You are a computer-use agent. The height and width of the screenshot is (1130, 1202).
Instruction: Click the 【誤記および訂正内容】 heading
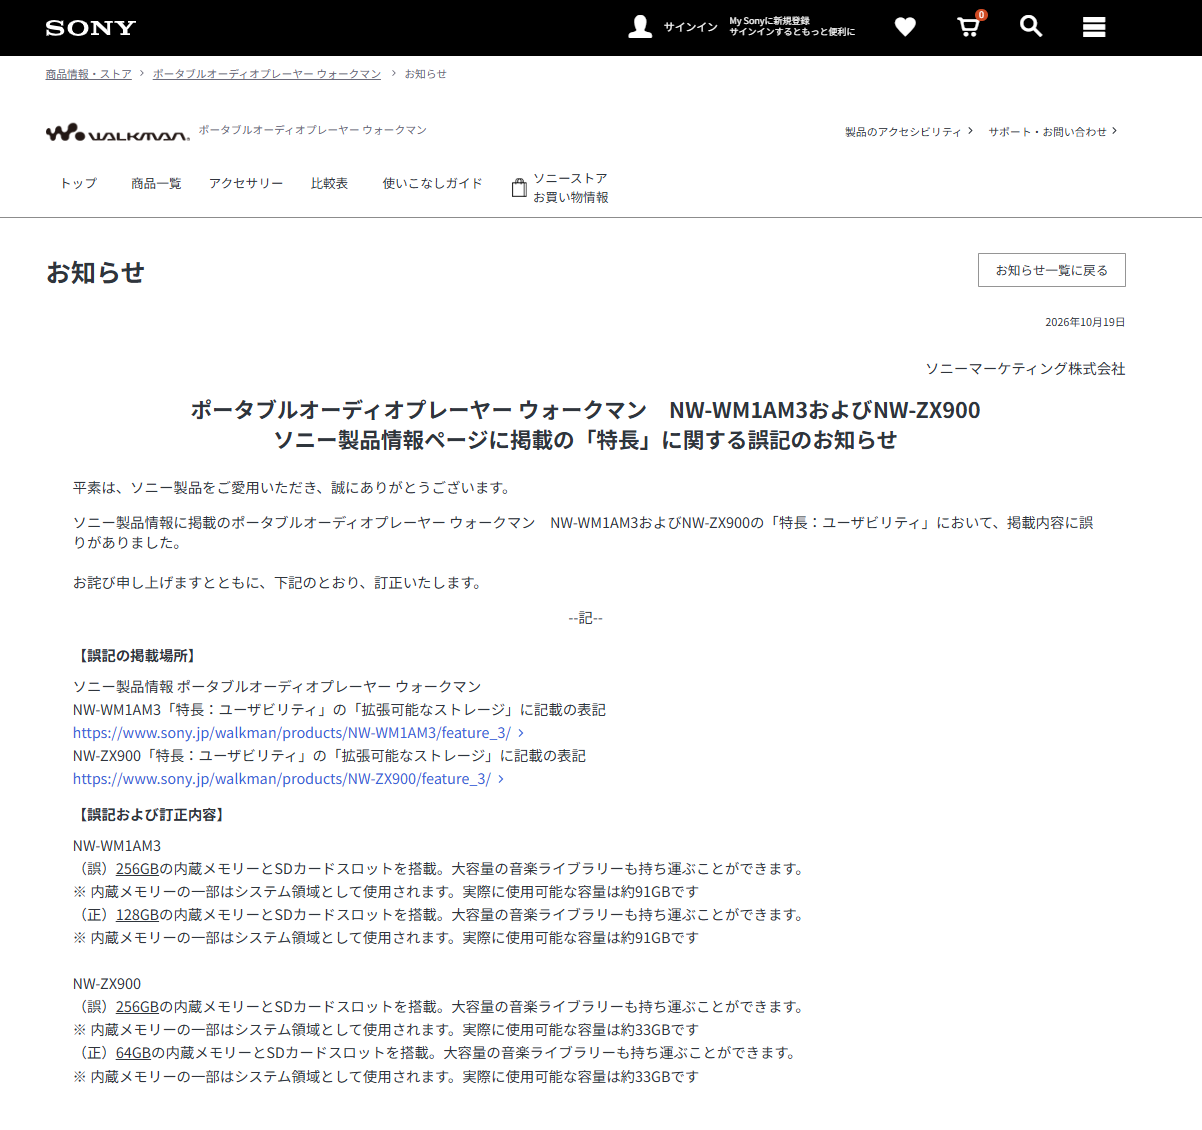tap(151, 815)
